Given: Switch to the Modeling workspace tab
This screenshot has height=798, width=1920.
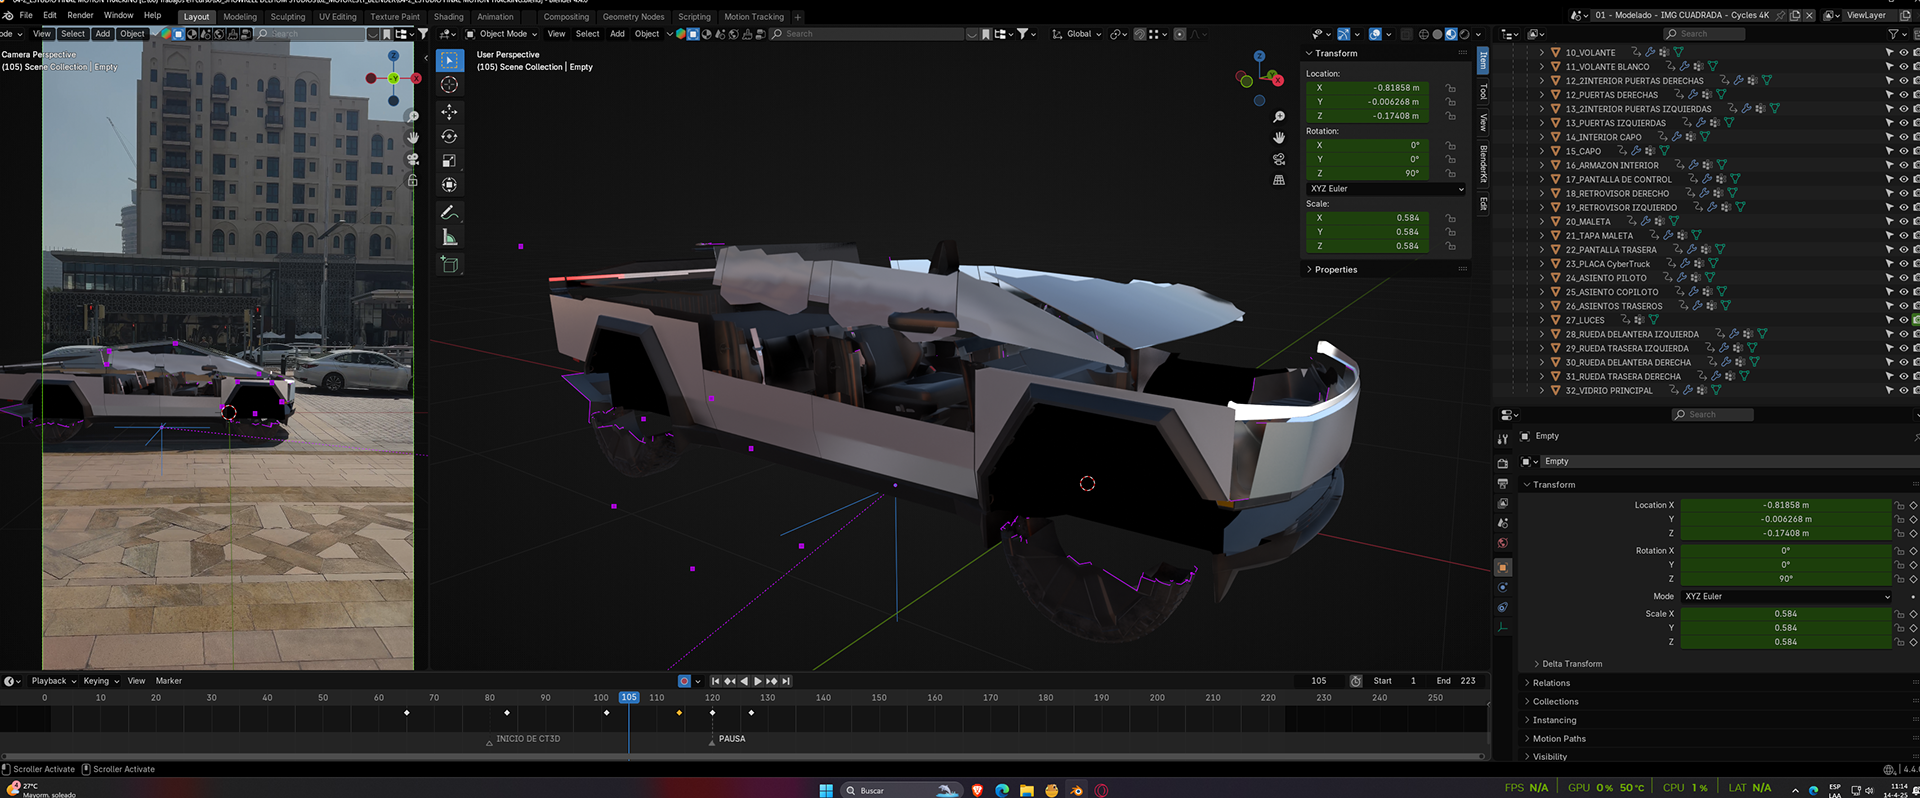Looking at the screenshot, I should tap(240, 17).
